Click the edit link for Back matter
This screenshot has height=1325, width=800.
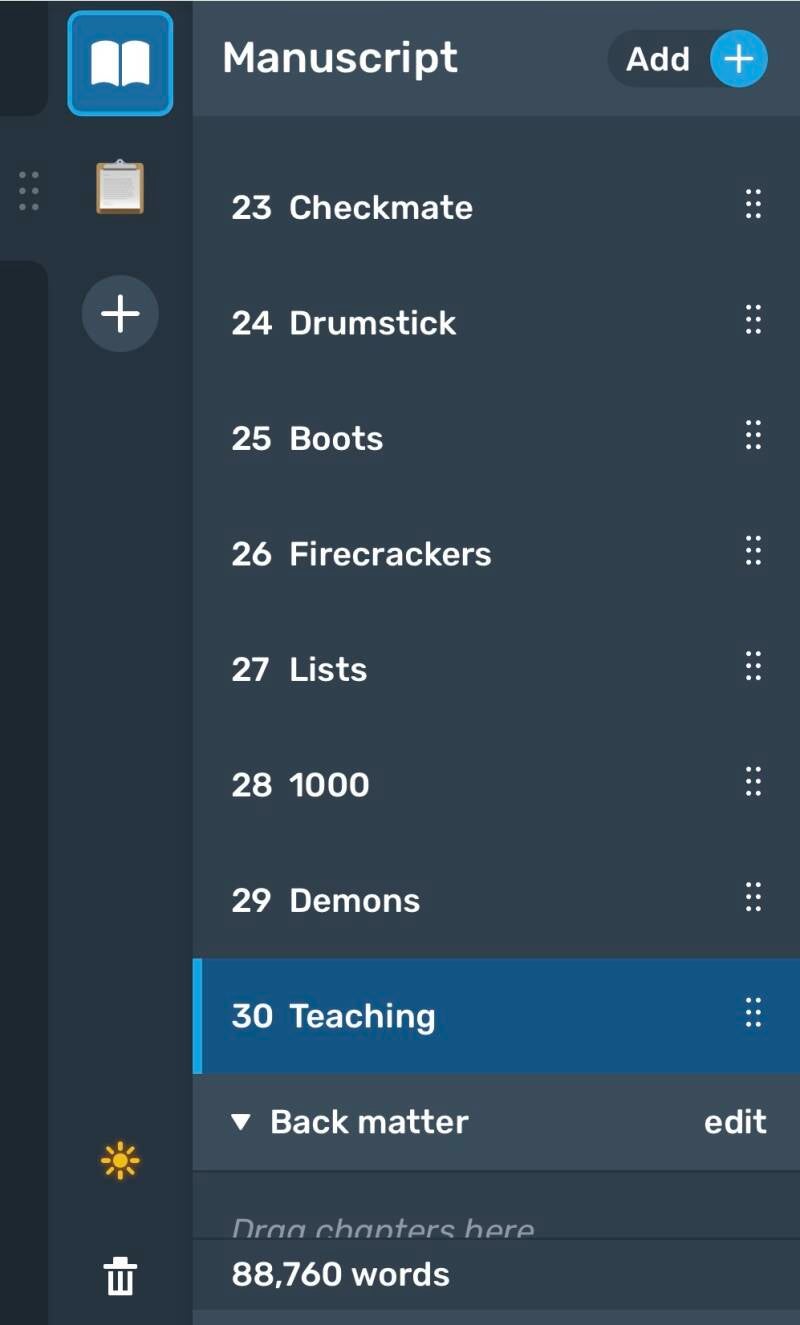(x=735, y=1122)
